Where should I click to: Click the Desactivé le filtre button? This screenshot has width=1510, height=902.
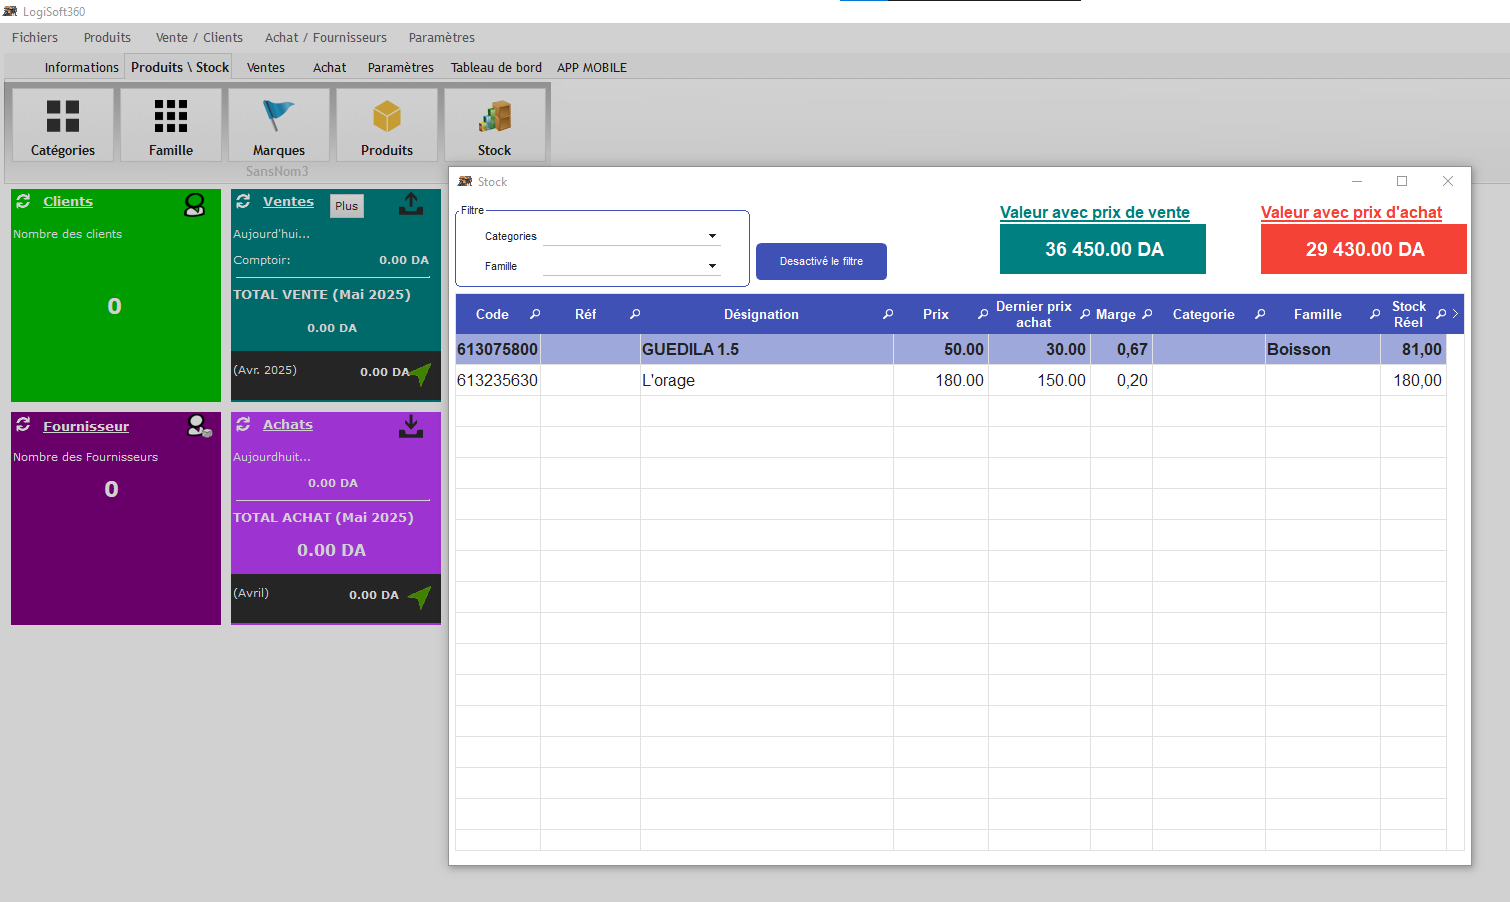pos(821,261)
